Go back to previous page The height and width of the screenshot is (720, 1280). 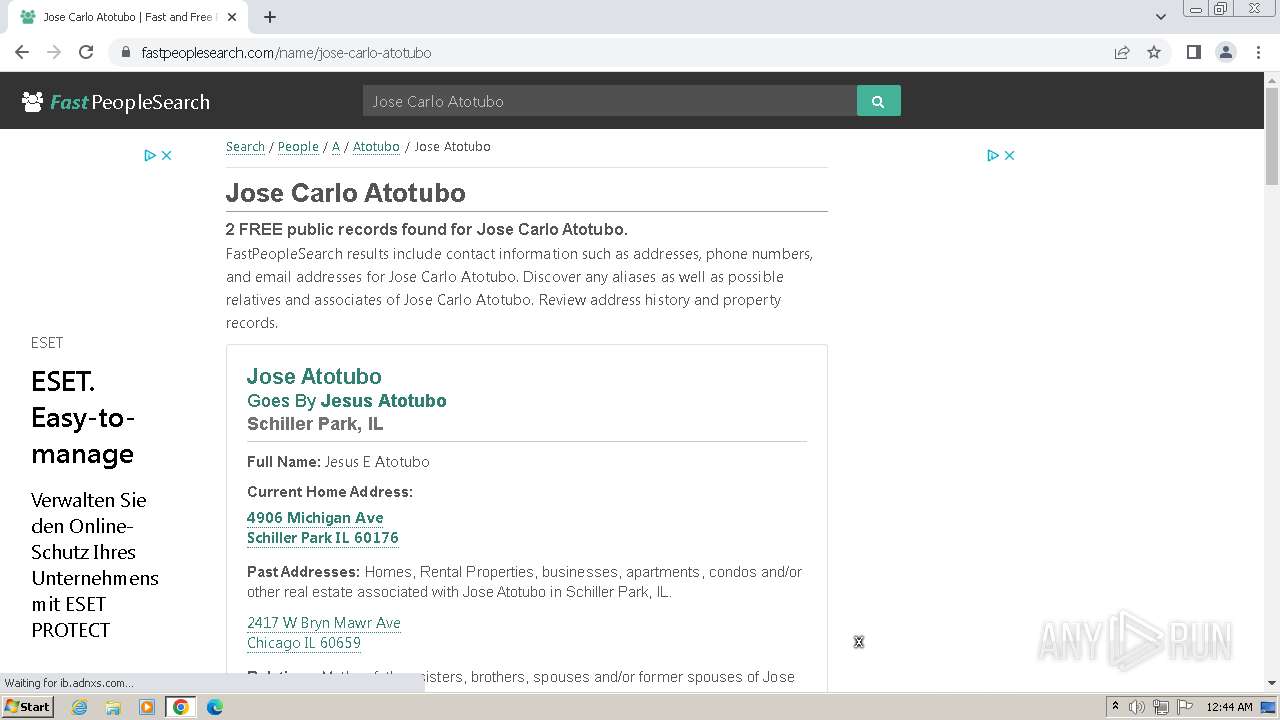tap(22, 52)
